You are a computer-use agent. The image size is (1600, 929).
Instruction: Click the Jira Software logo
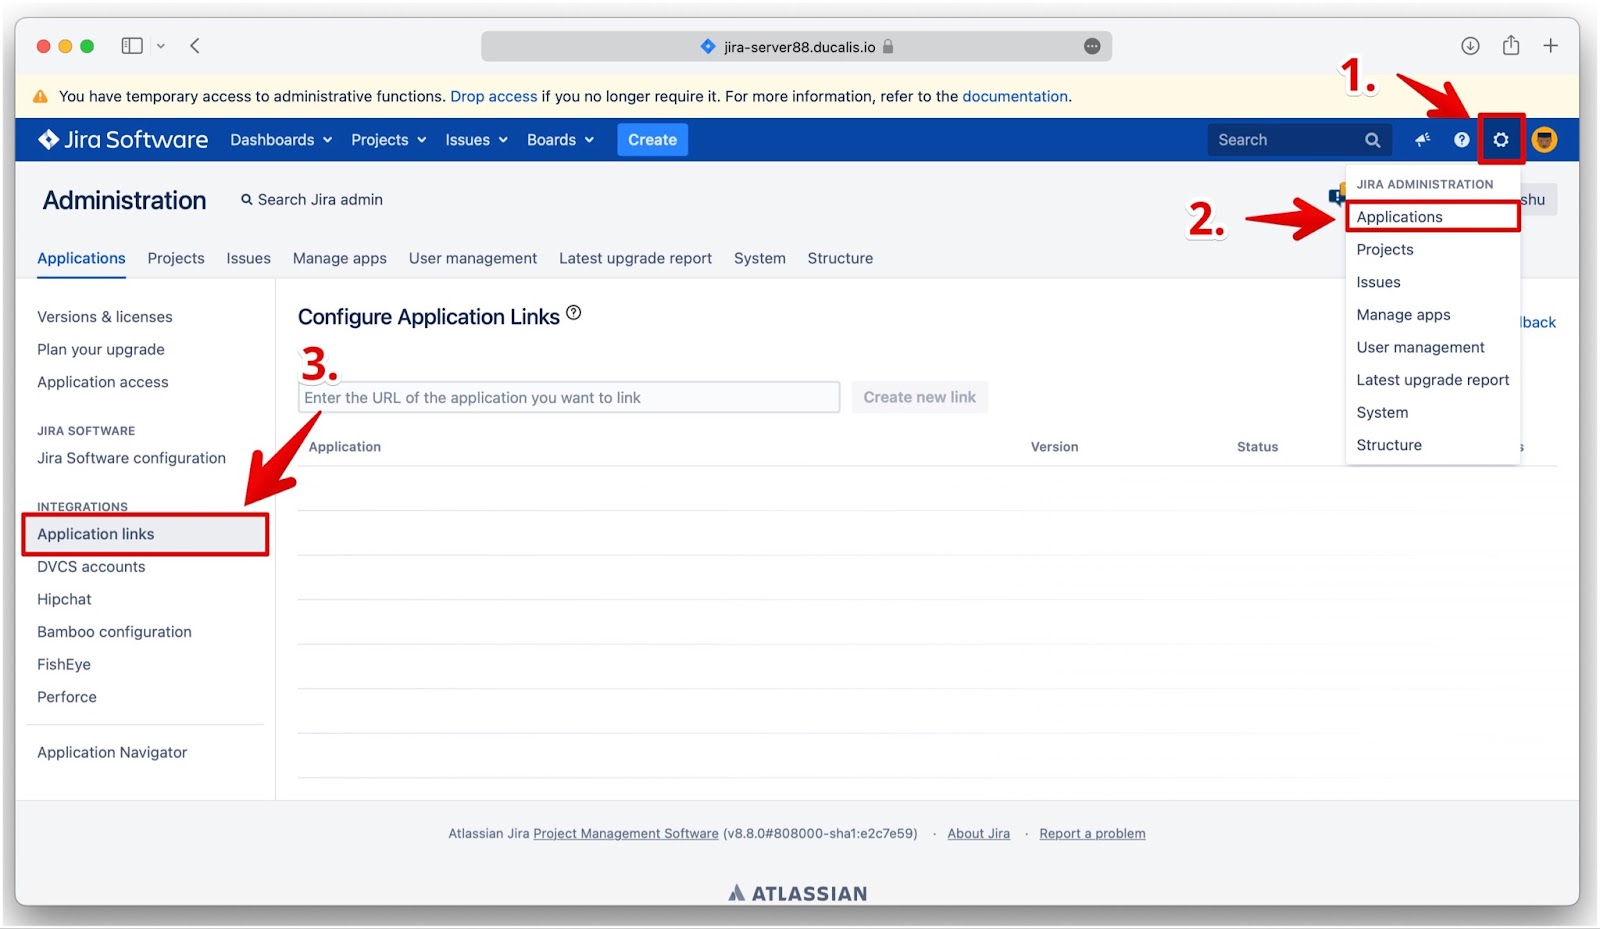pyautogui.click(x=120, y=139)
